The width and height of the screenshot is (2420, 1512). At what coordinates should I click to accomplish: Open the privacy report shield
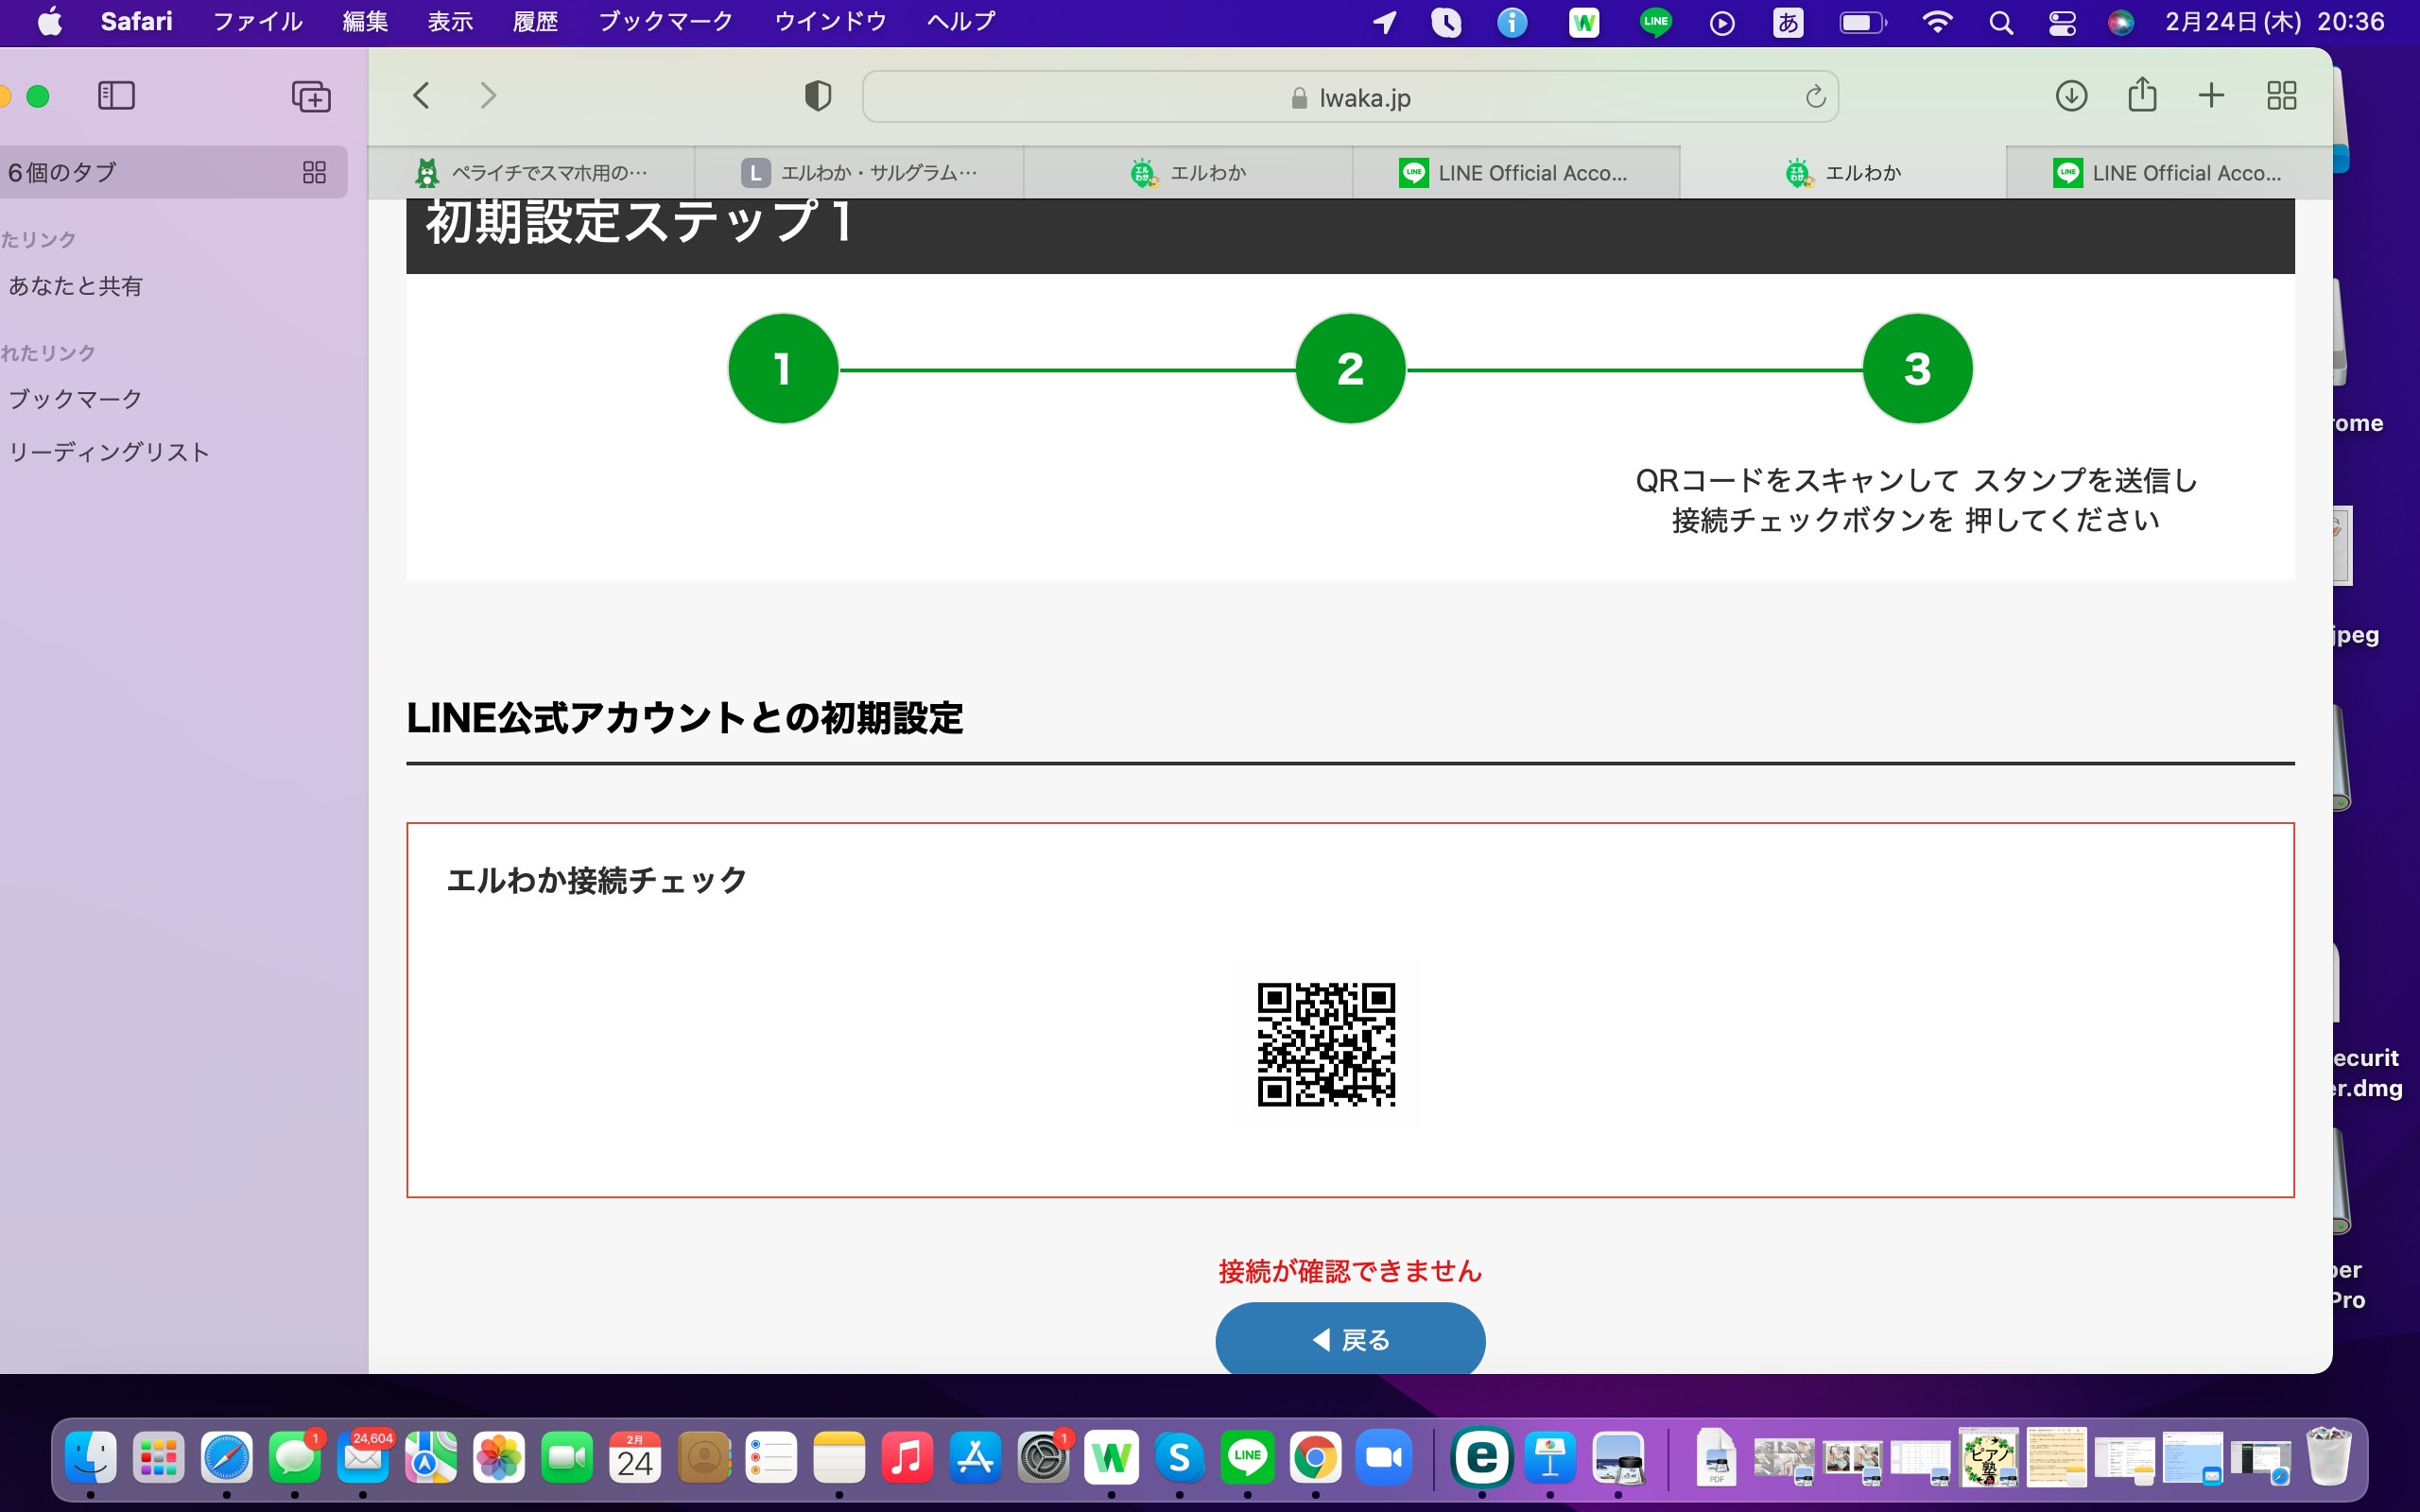click(818, 96)
